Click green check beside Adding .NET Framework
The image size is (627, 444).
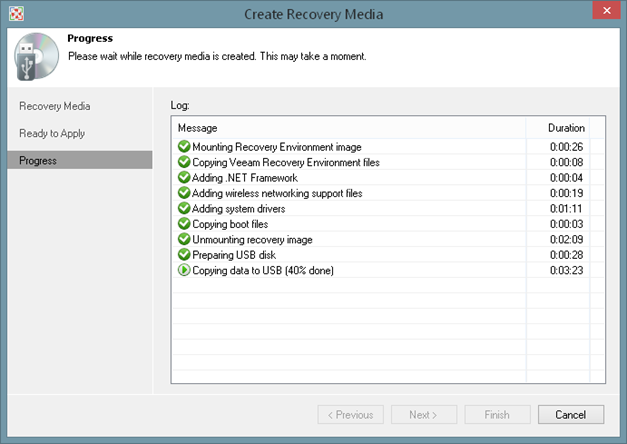pyautogui.click(x=184, y=178)
